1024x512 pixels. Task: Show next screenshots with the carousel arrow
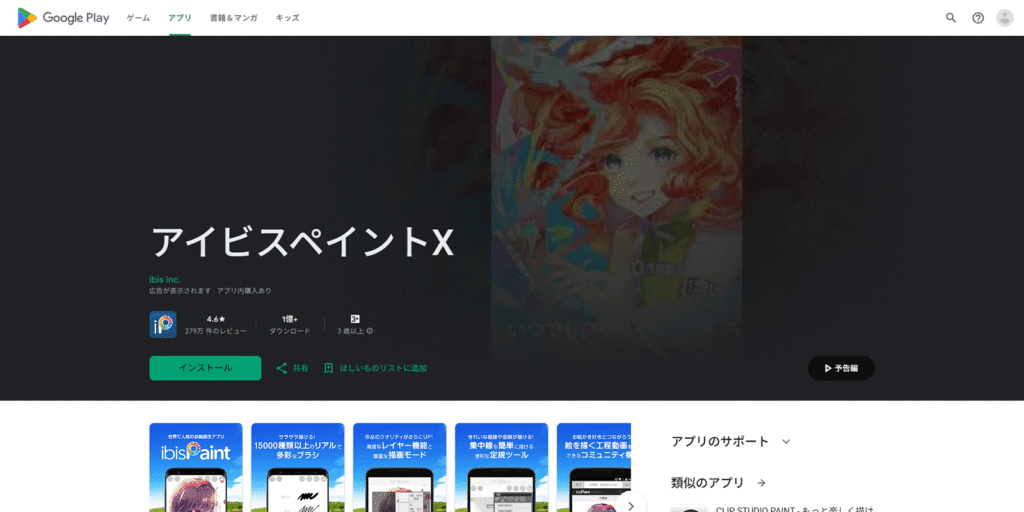pyautogui.click(x=630, y=506)
